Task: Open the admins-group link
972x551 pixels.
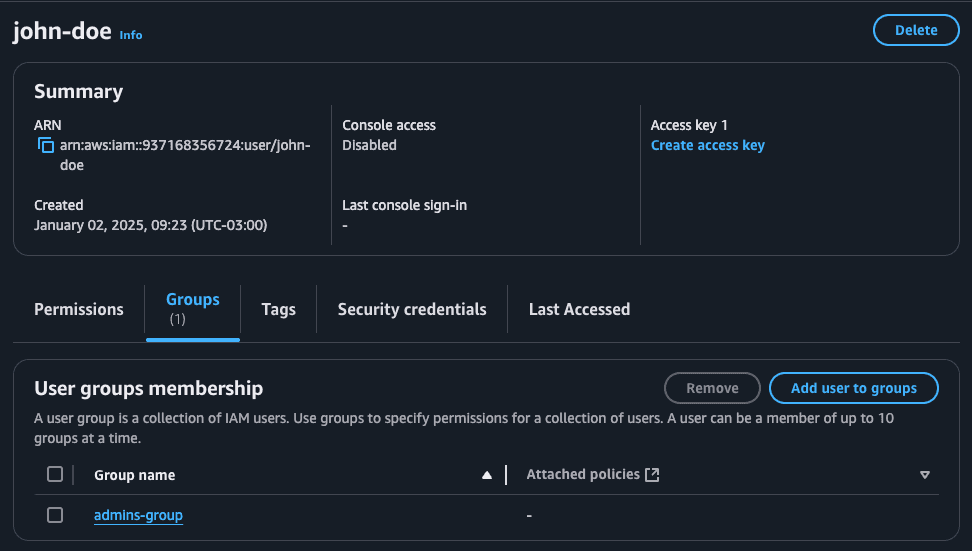Action: (138, 516)
